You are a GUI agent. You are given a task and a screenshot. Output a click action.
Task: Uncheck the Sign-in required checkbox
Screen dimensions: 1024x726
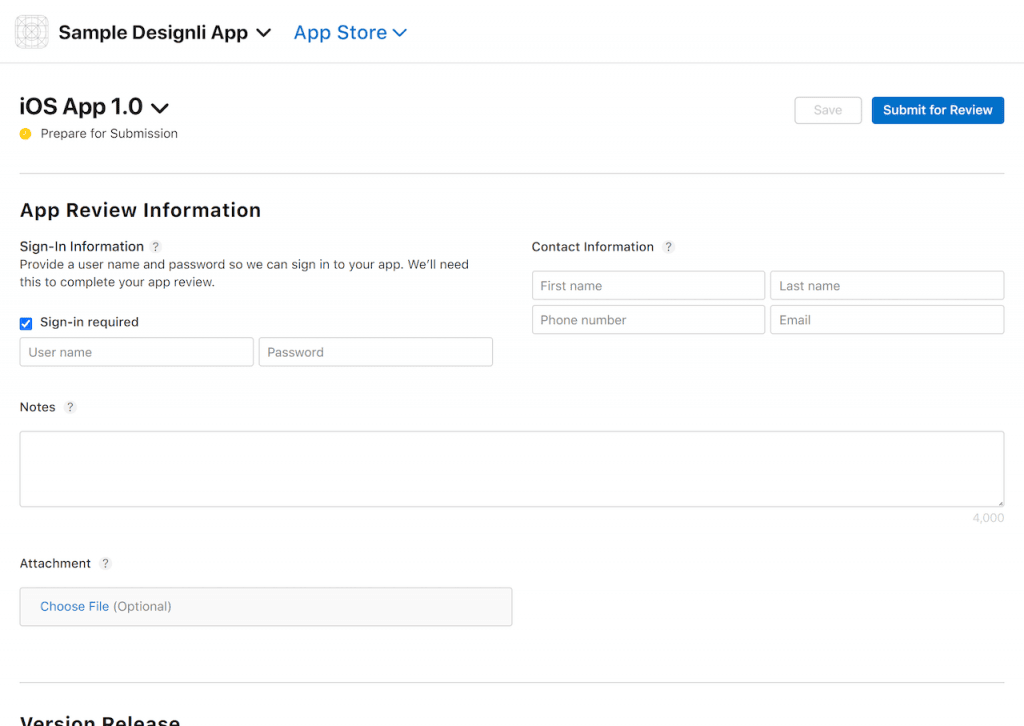click(26, 323)
